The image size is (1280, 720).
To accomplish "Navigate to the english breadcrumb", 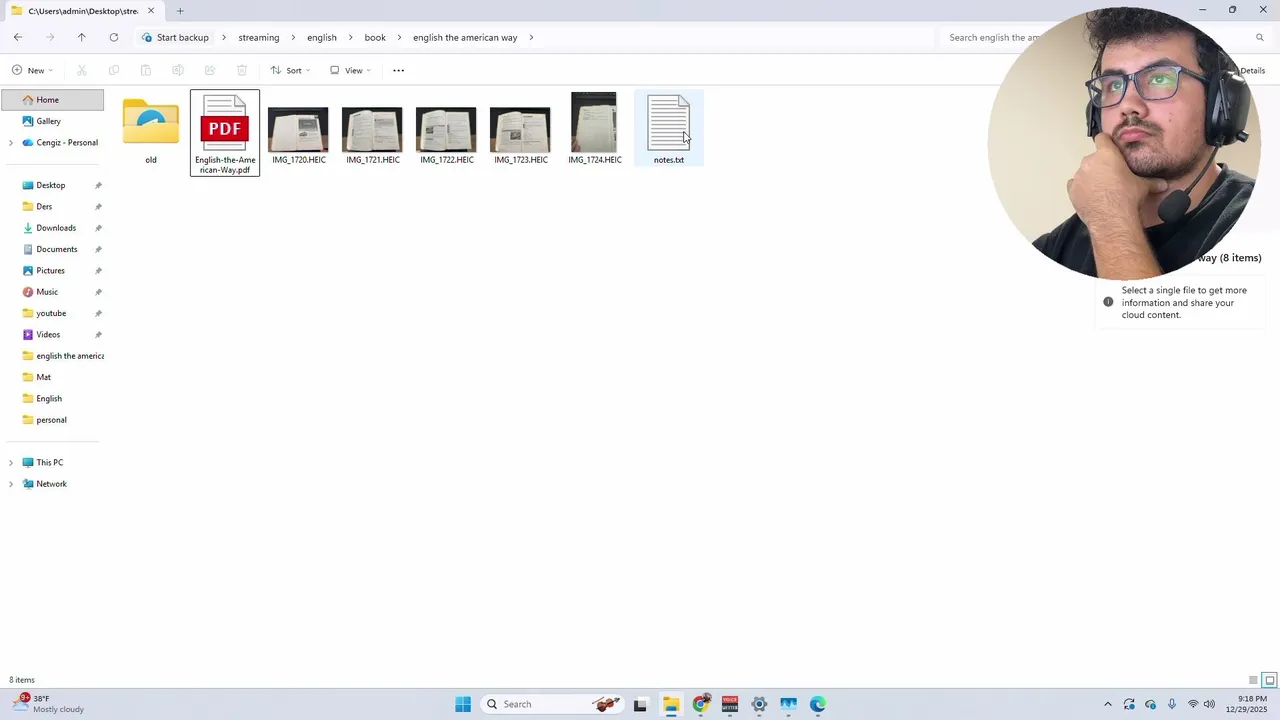I will (x=322, y=37).
